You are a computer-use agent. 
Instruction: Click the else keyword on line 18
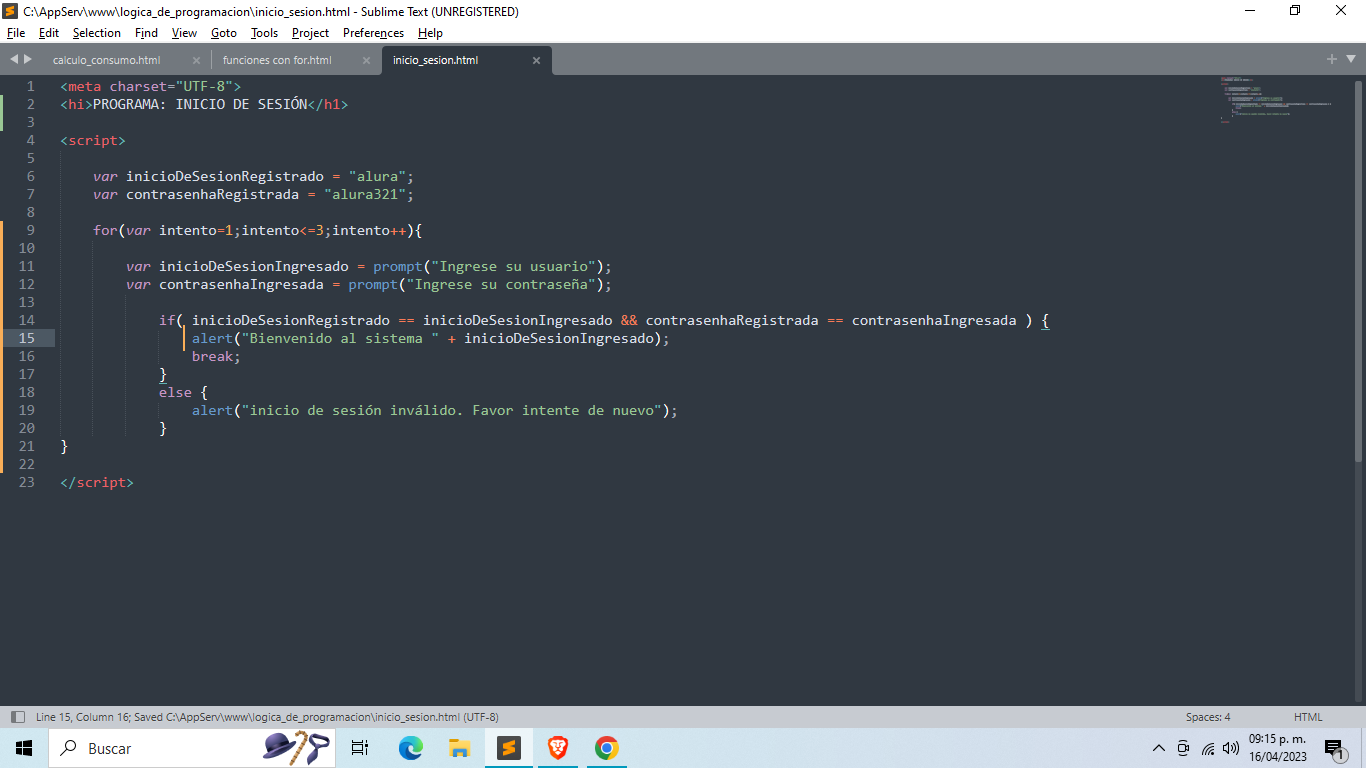click(x=175, y=392)
